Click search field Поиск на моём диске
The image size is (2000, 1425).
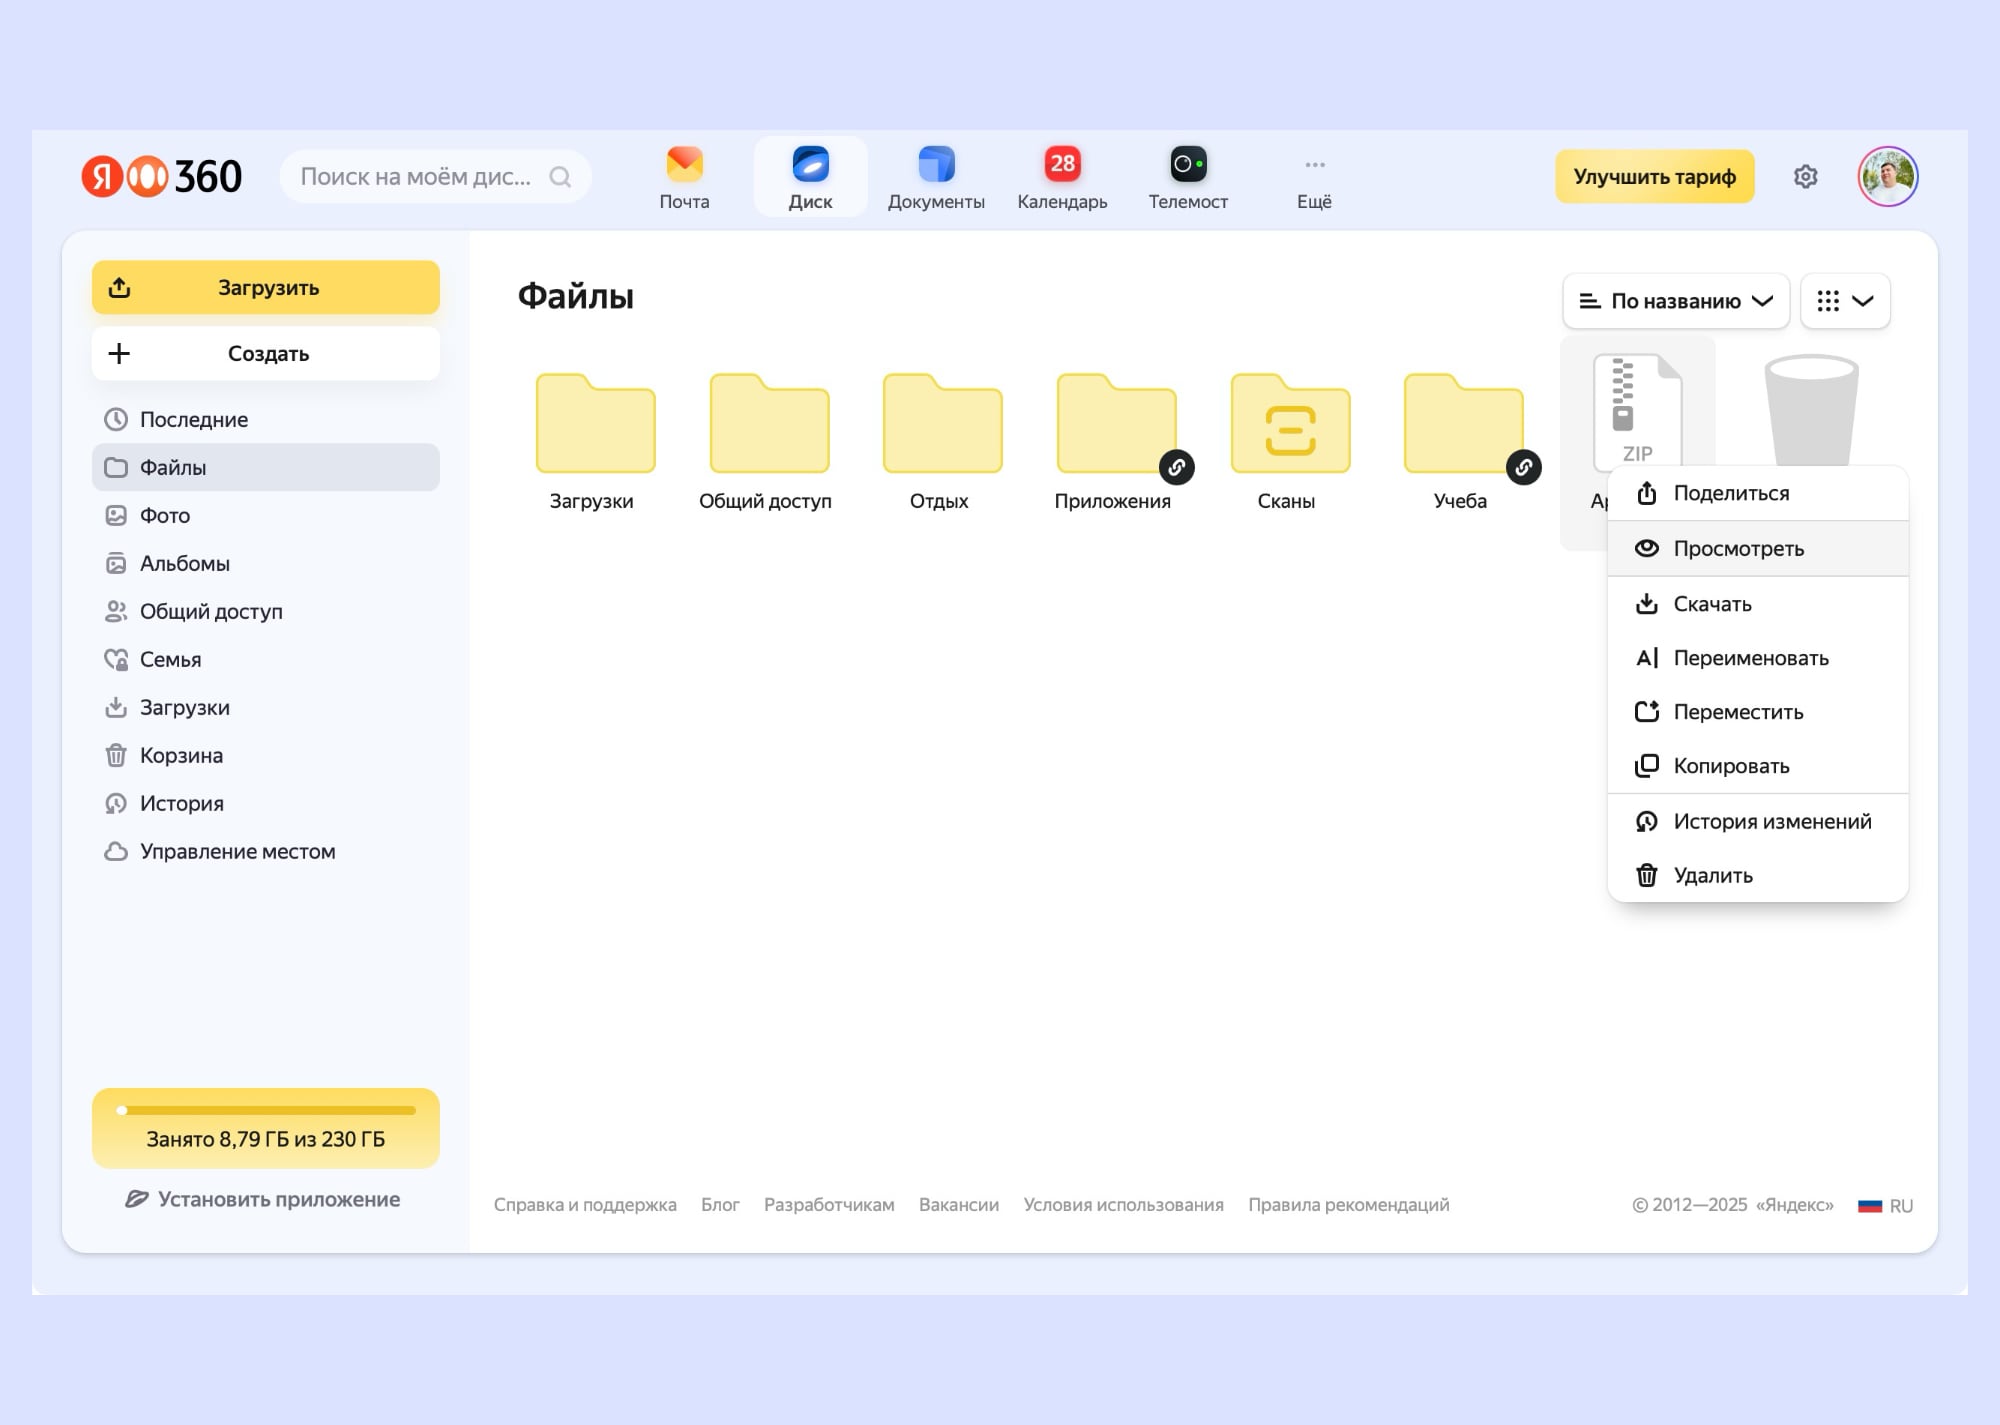tap(416, 177)
